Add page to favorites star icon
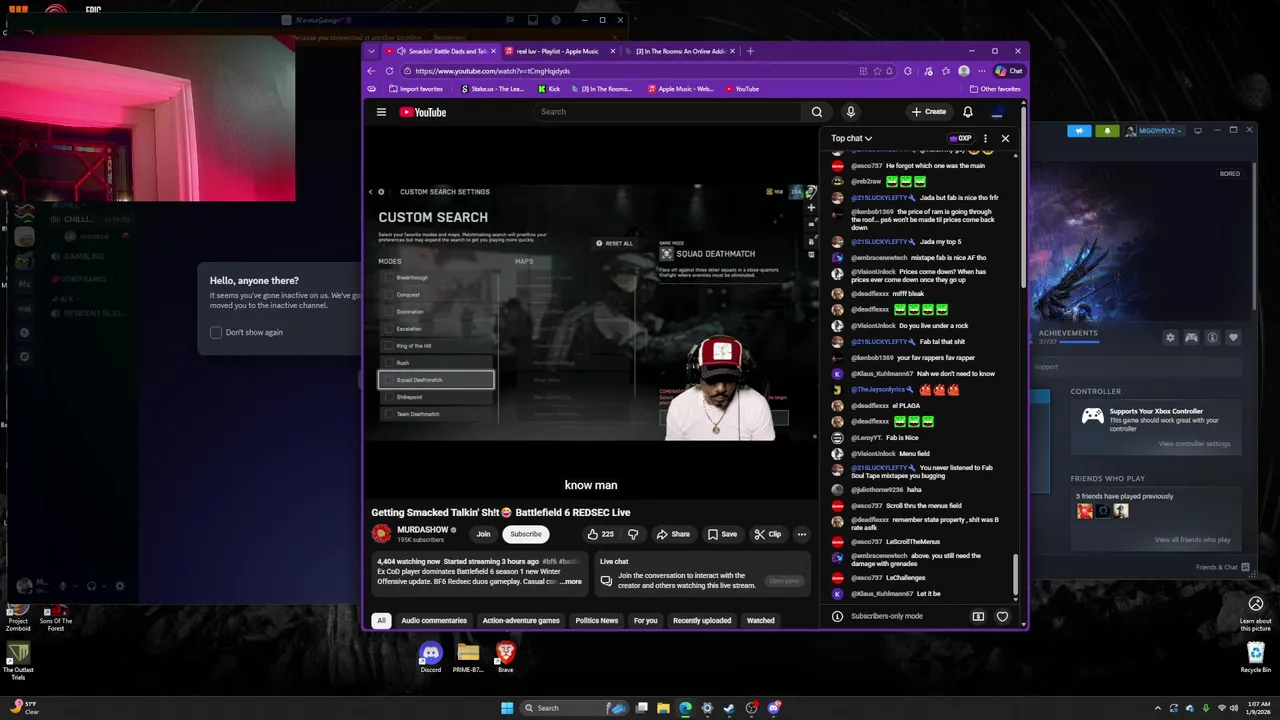This screenshot has height=720, width=1280. [877, 71]
